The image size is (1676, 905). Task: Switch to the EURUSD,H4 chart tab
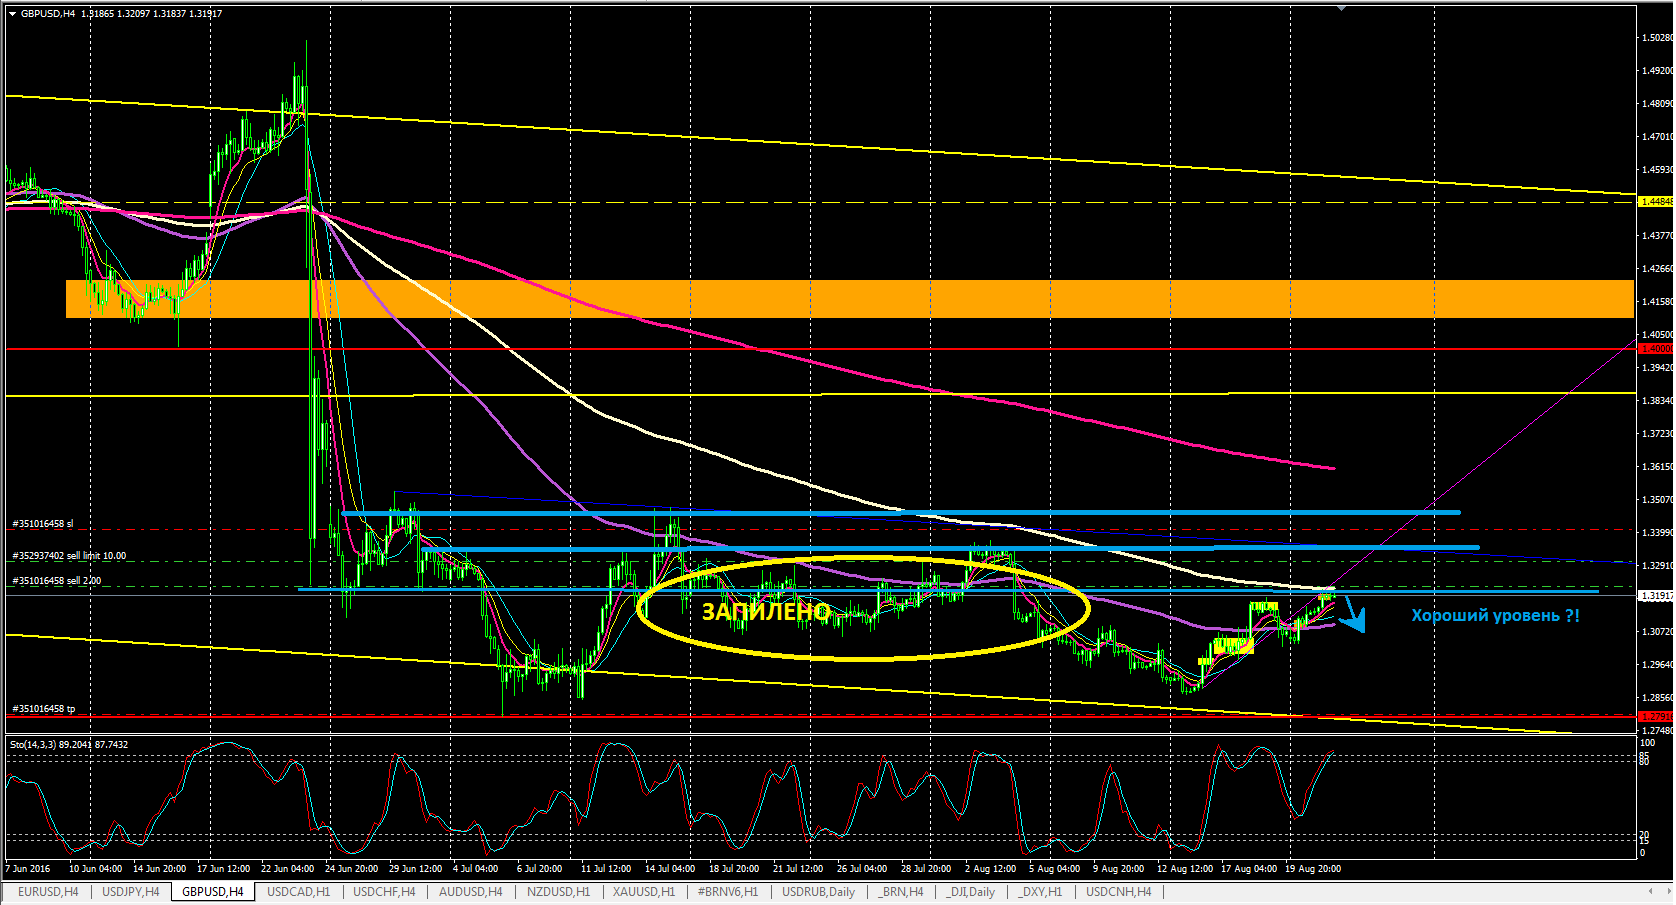click(x=47, y=892)
